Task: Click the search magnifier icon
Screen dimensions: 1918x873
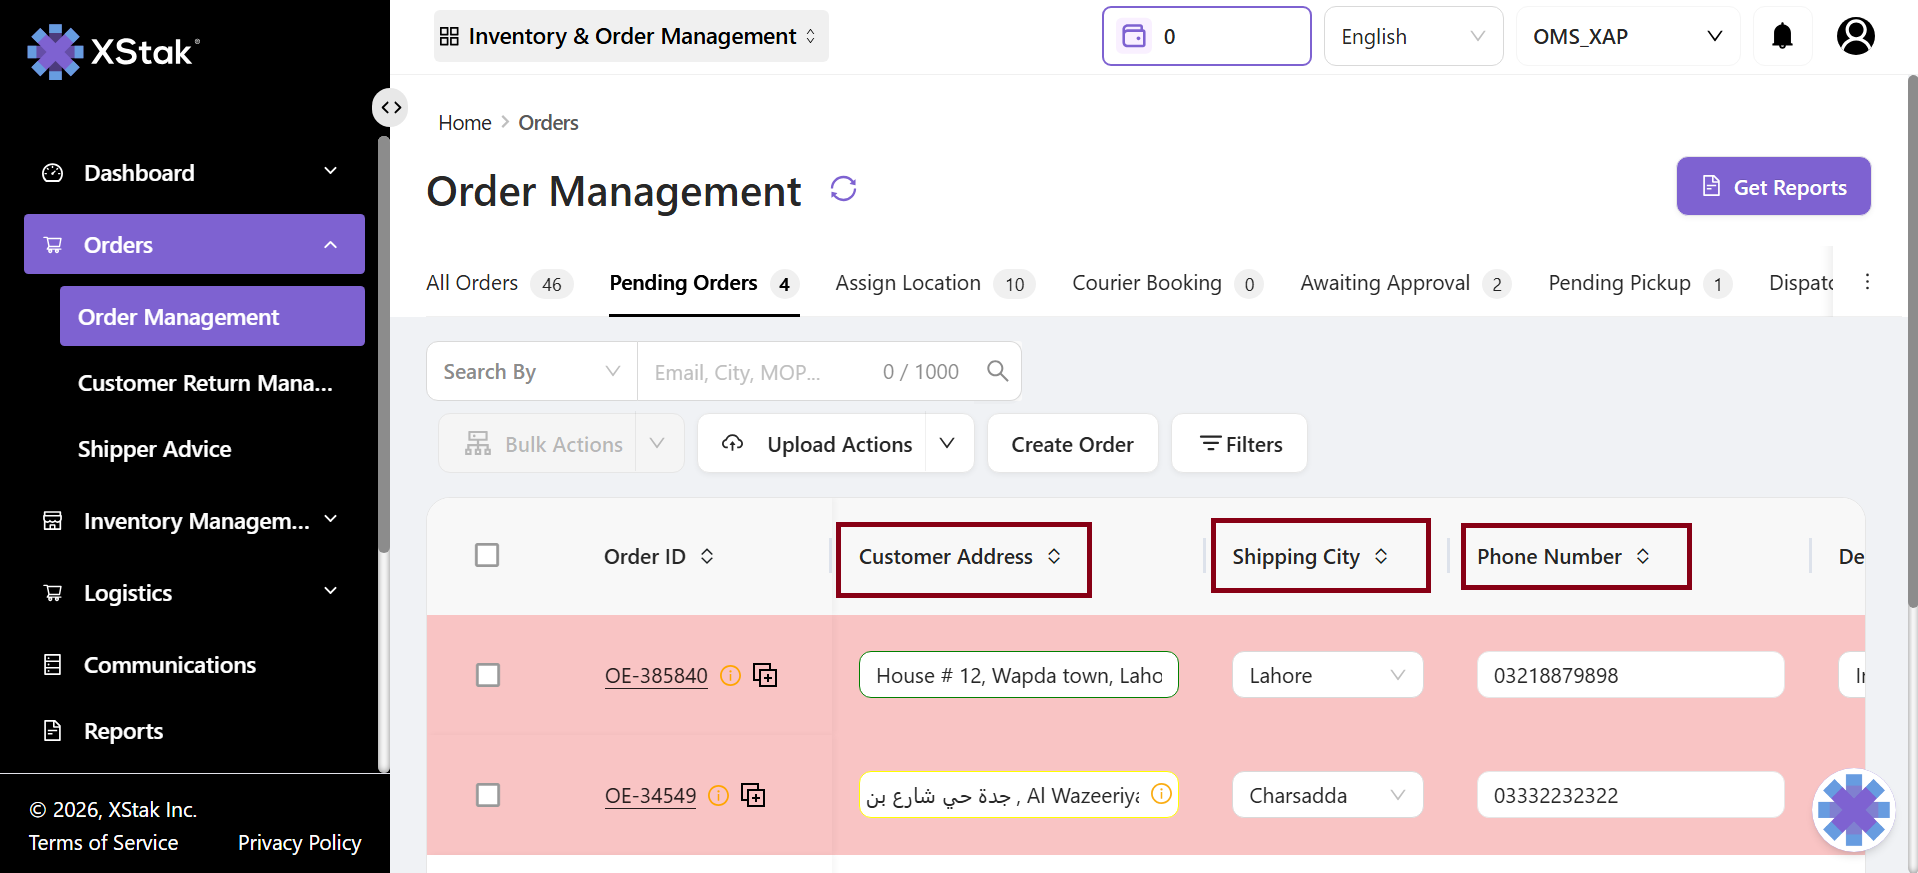Action: click(x=996, y=371)
